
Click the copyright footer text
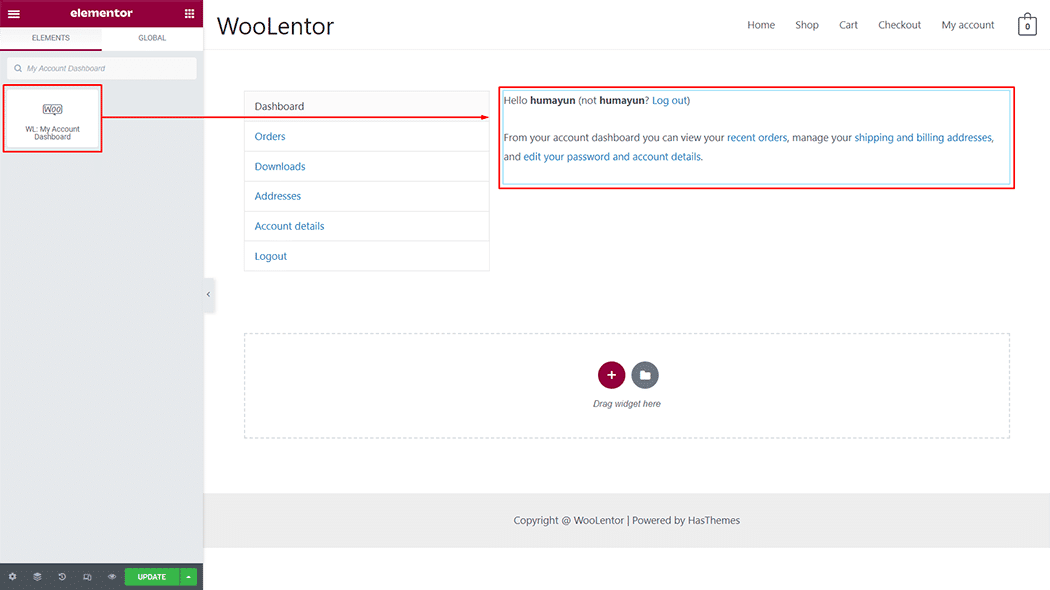pyautogui.click(x=627, y=520)
